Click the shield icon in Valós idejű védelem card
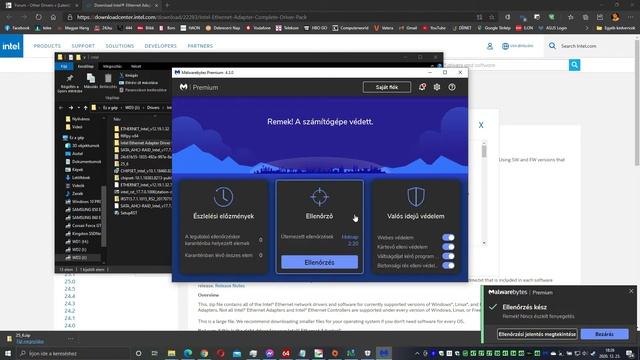Image resolution: width=640 pixels, height=360 pixels. 416,197
